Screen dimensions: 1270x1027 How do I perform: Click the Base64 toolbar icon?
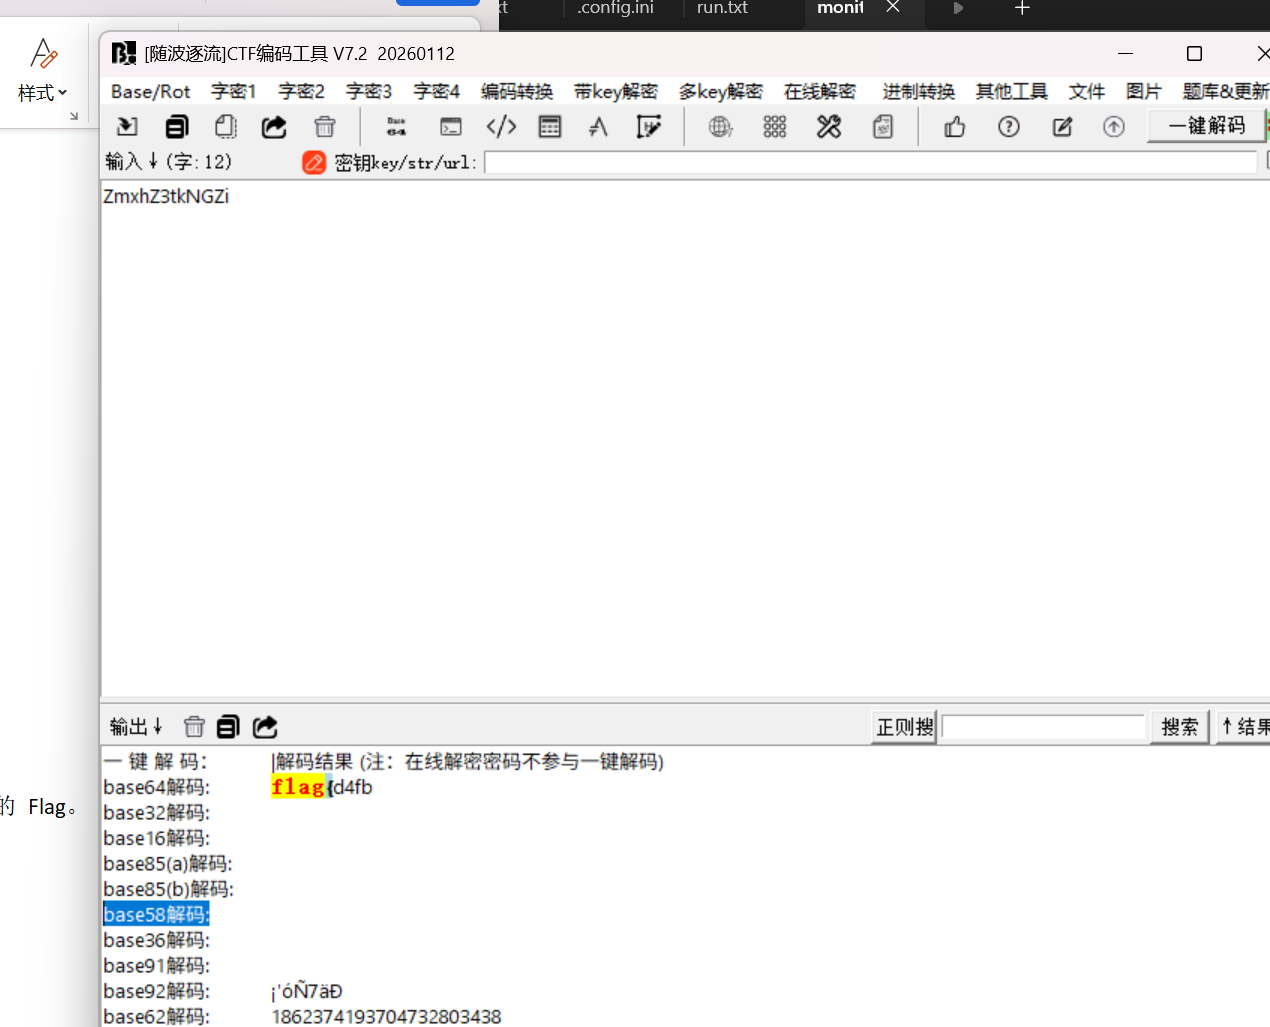tap(396, 127)
